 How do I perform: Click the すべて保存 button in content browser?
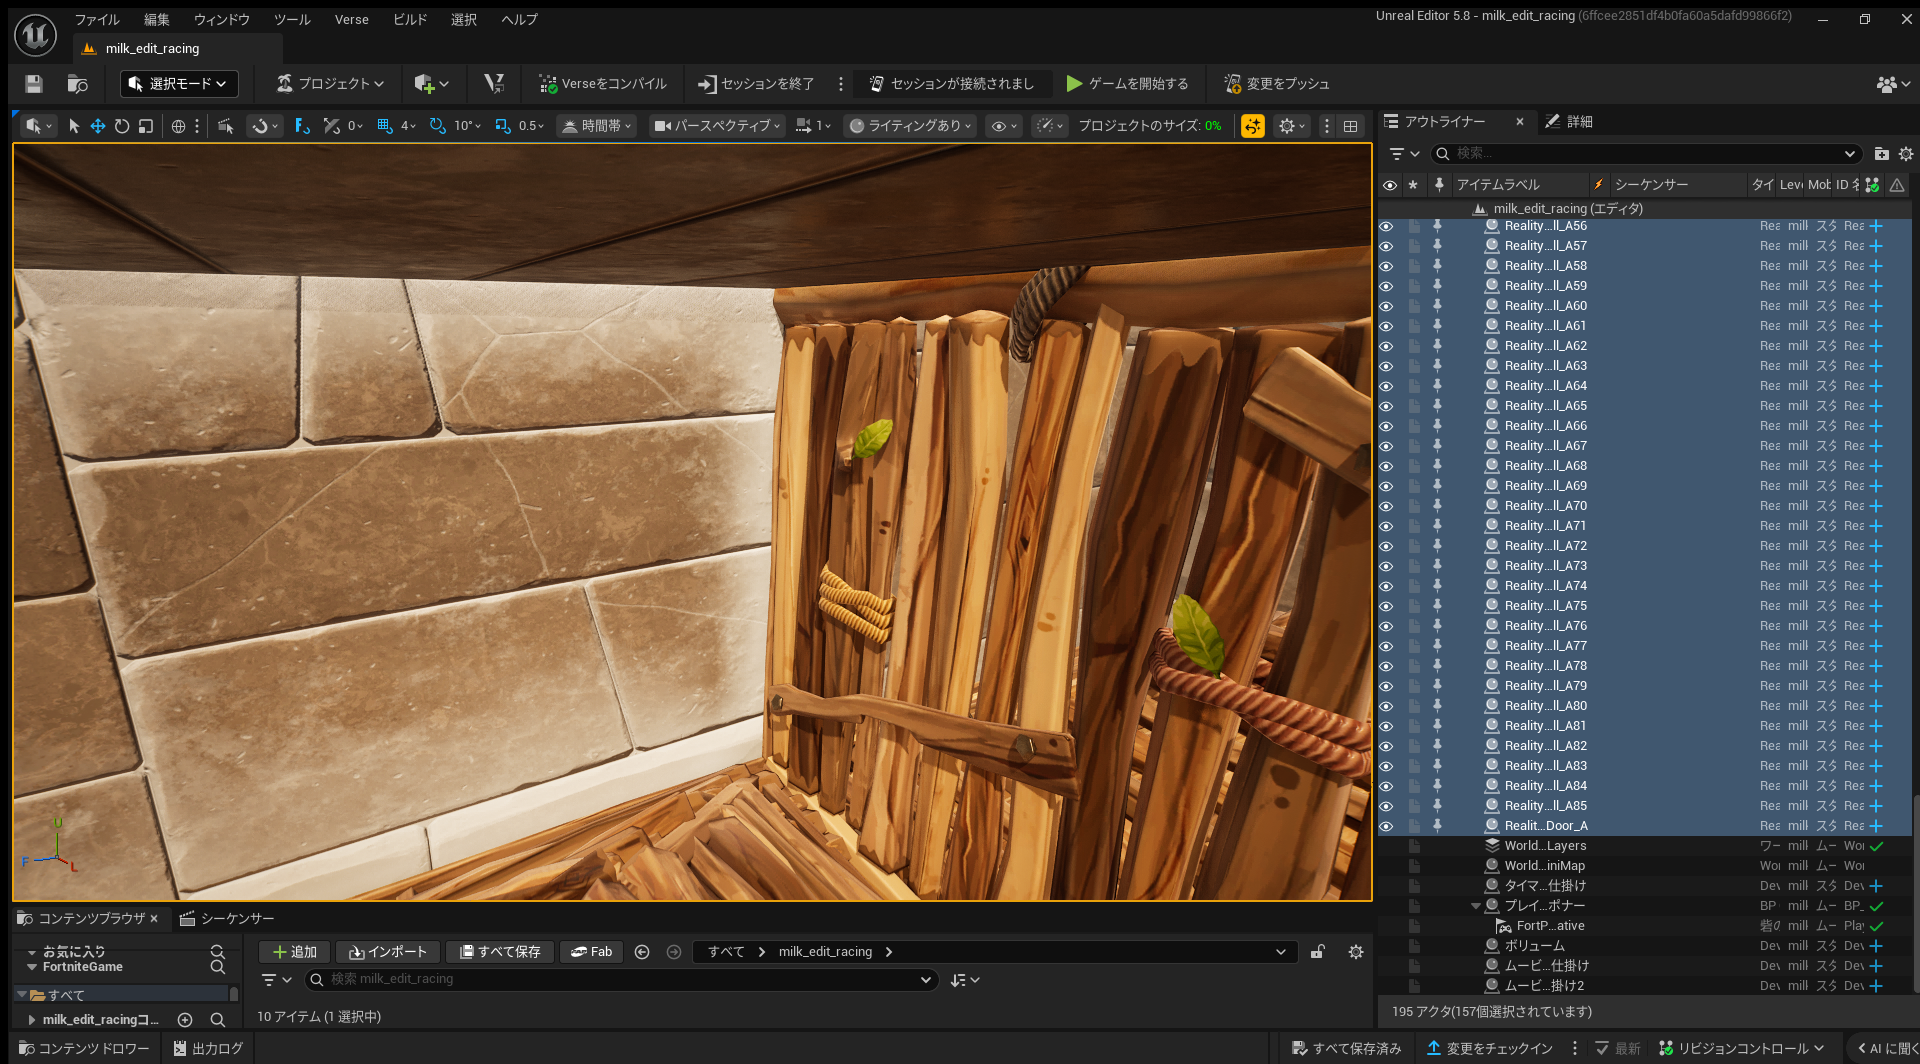[500, 952]
